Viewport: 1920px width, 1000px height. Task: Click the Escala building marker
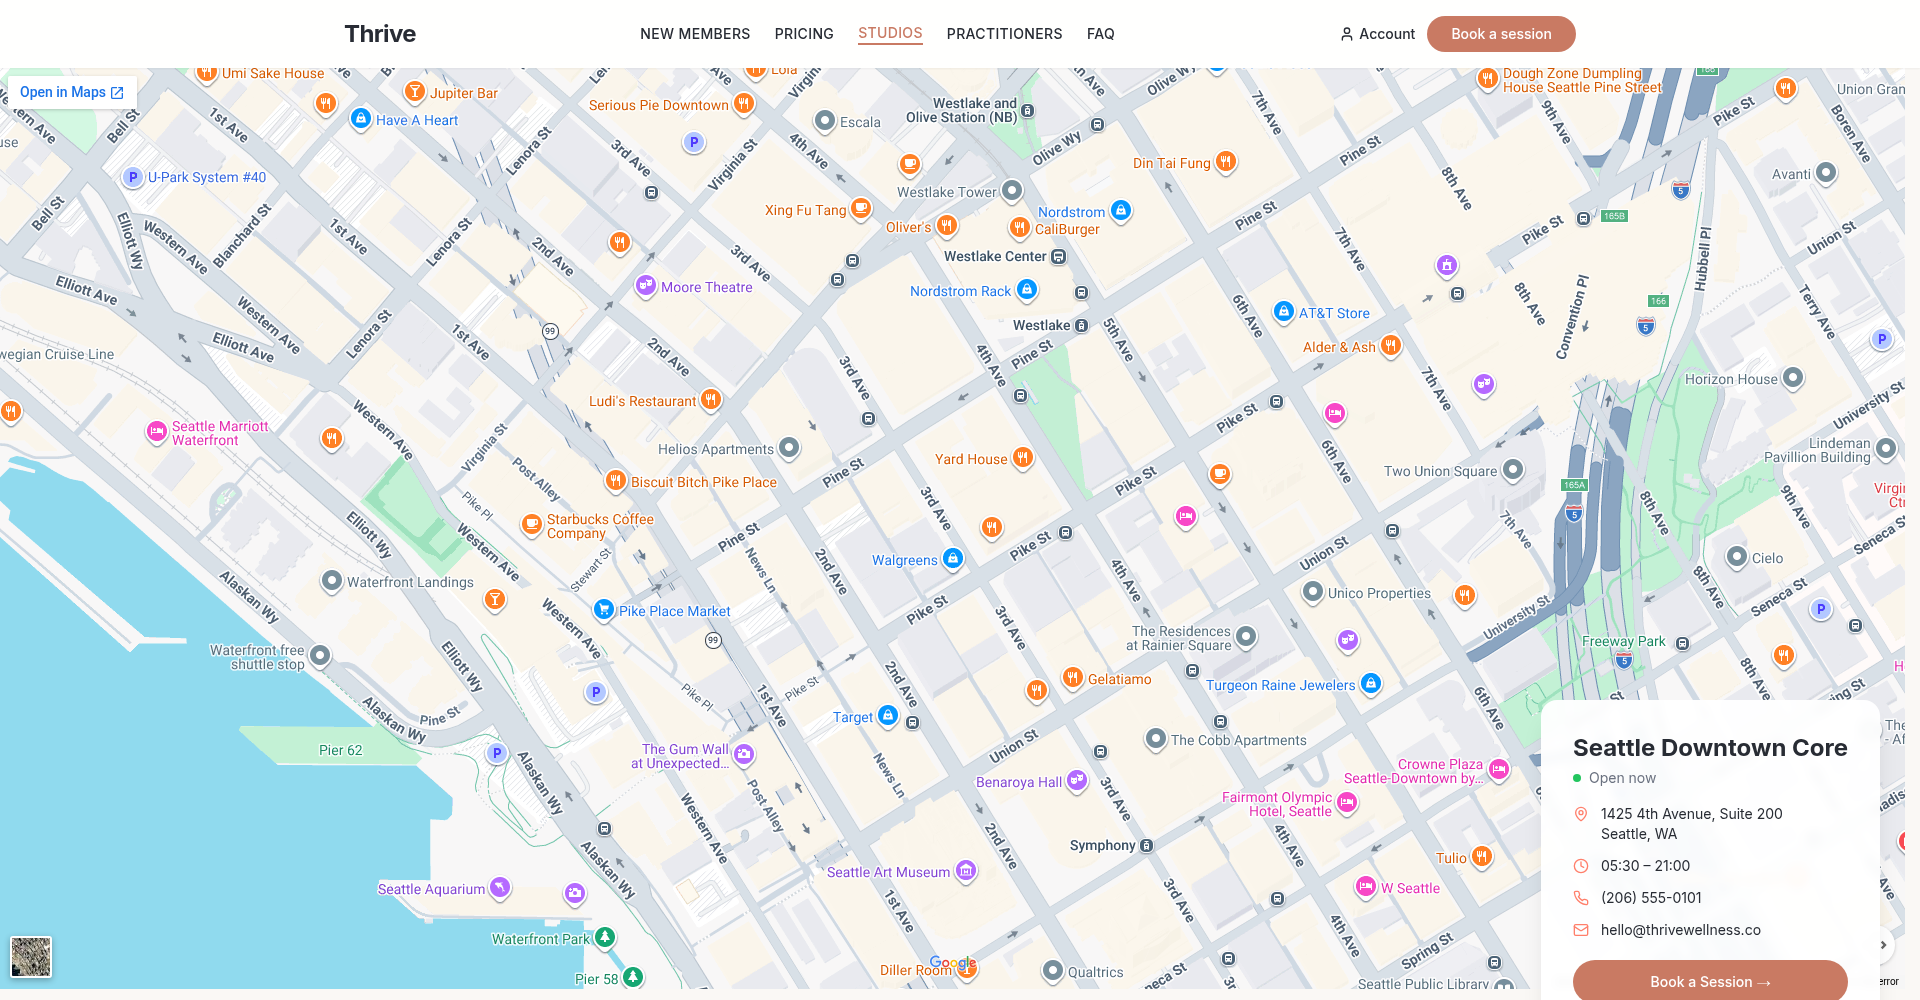click(825, 120)
